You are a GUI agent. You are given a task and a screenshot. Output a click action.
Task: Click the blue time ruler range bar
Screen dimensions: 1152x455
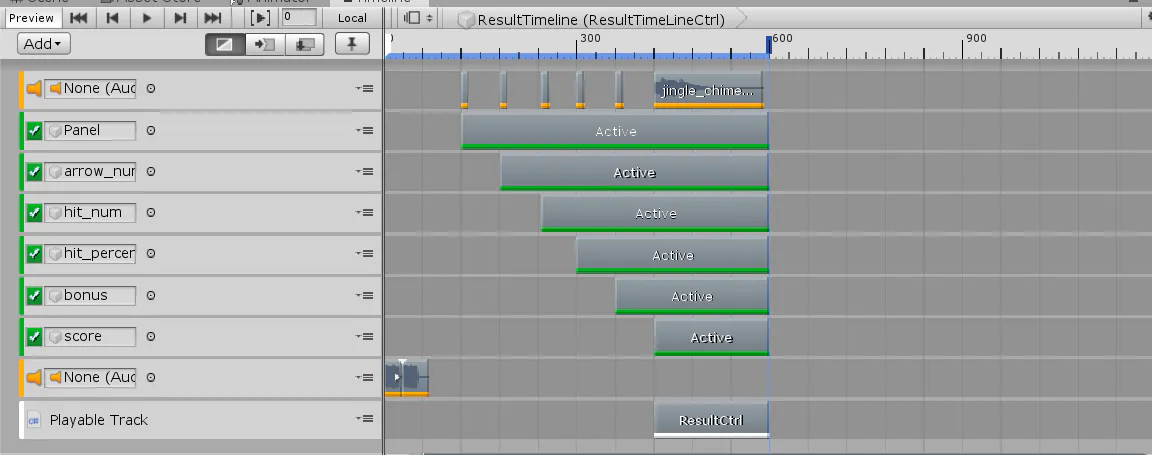(576, 56)
